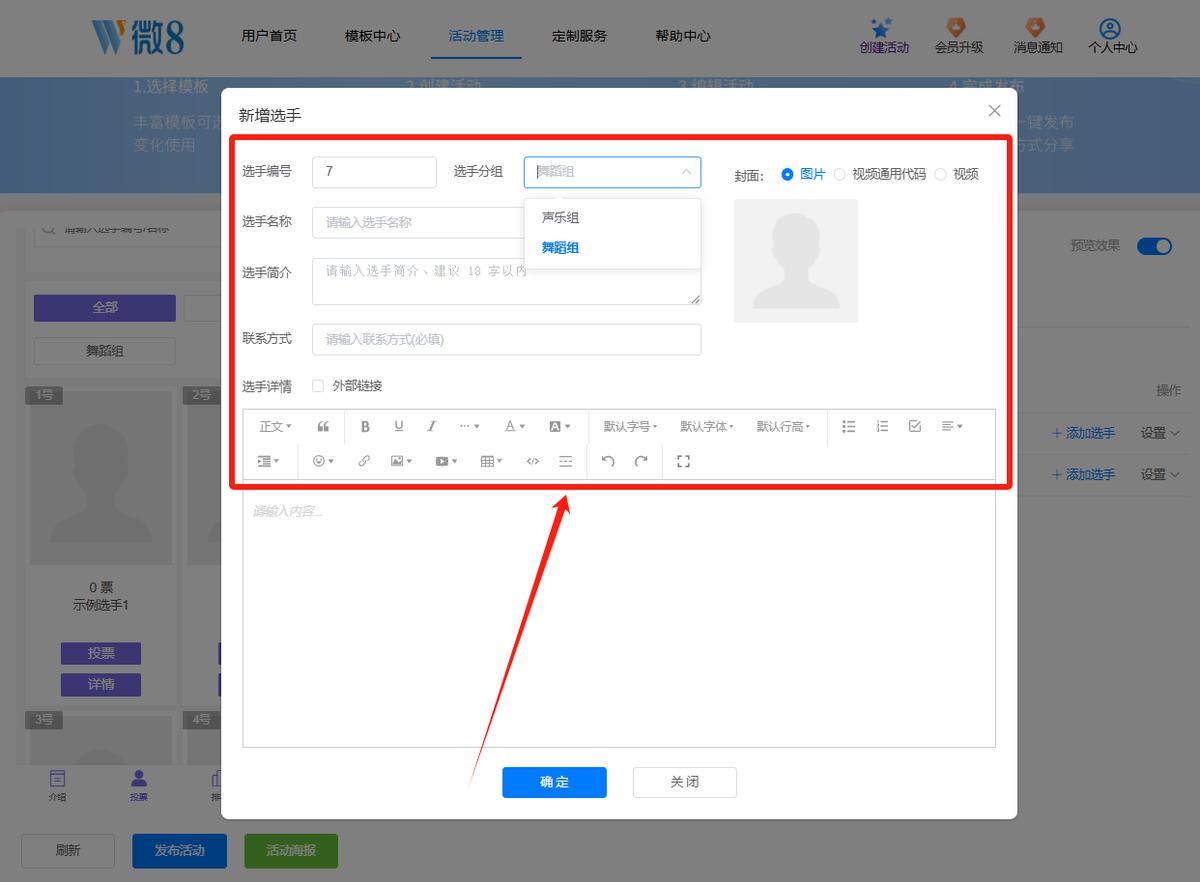Click the 活动海报 button

tap(291, 851)
